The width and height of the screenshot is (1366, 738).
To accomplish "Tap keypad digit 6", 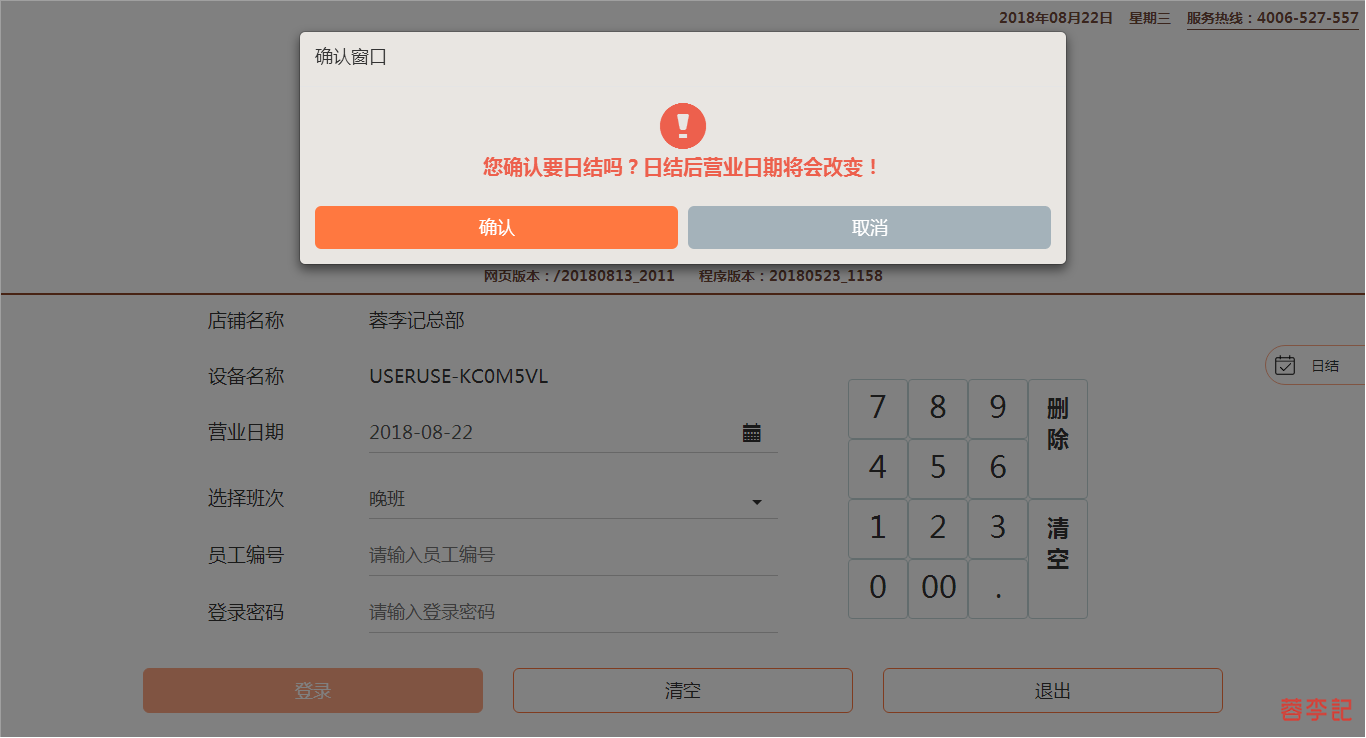I will [998, 468].
